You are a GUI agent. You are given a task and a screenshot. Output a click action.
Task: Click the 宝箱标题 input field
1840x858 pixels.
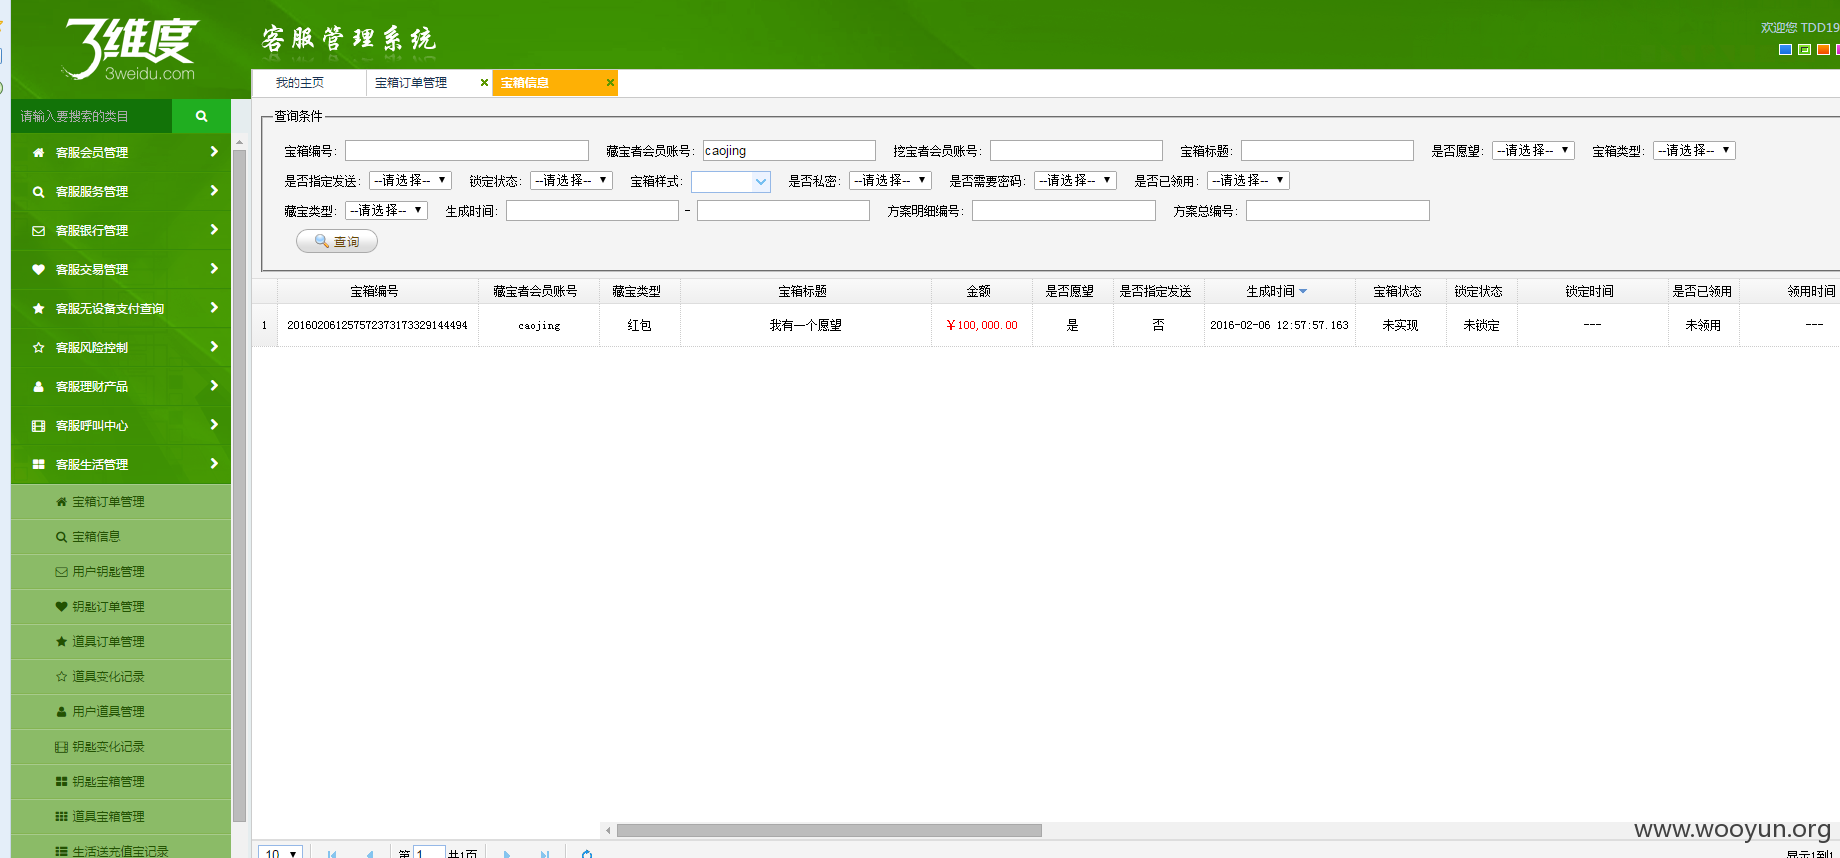[1327, 150]
